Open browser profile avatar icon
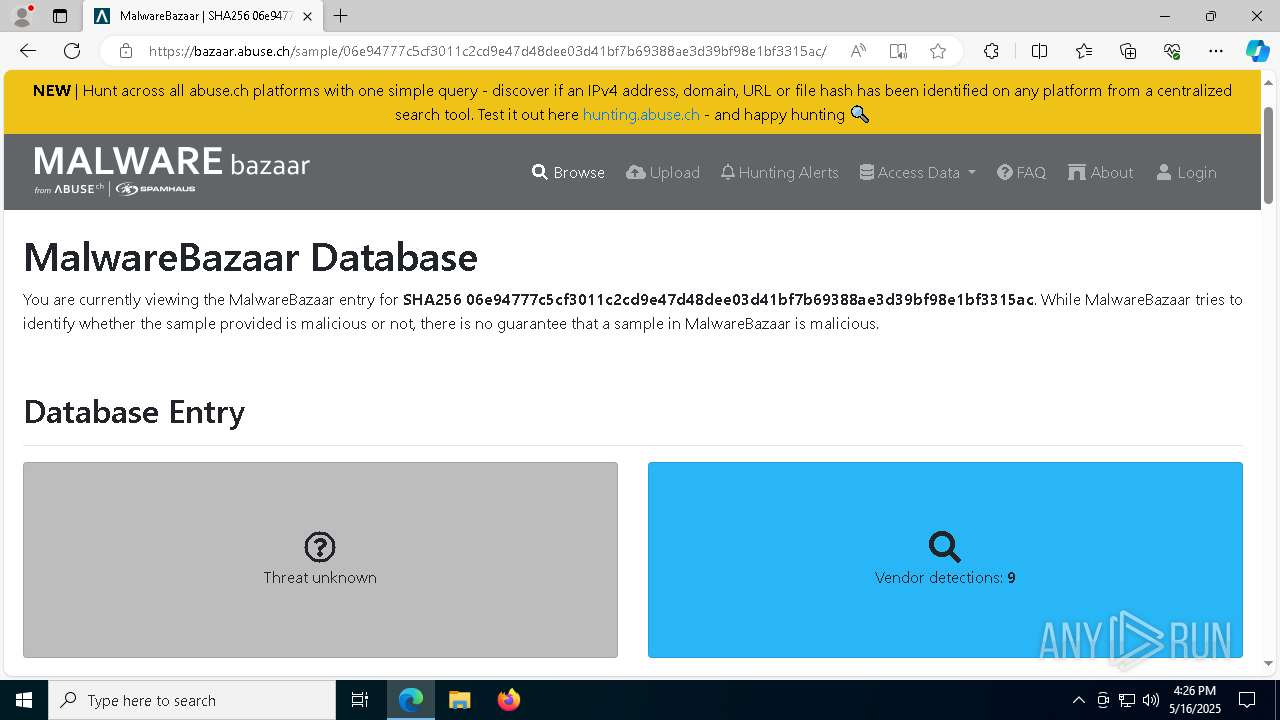 (22, 16)
